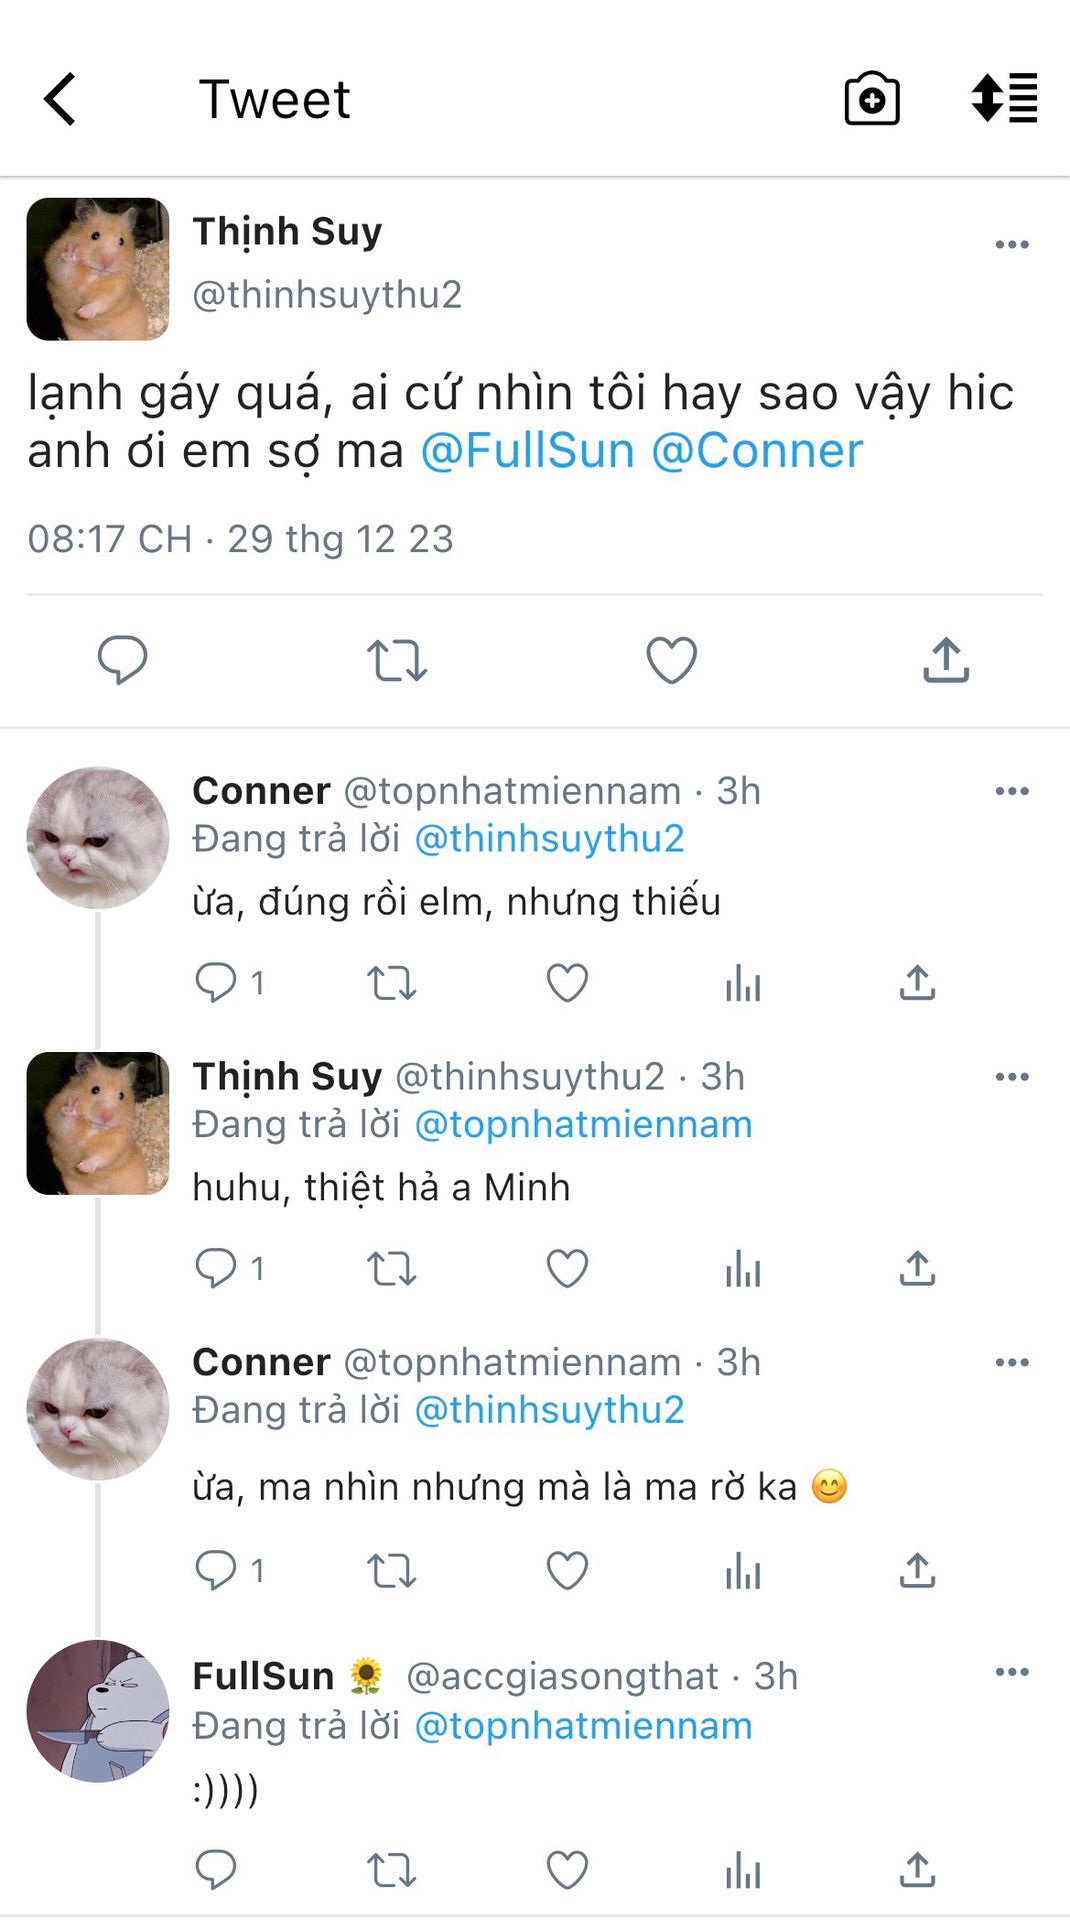Retweet the main Thịnh Suy tweet

(396, 660)
